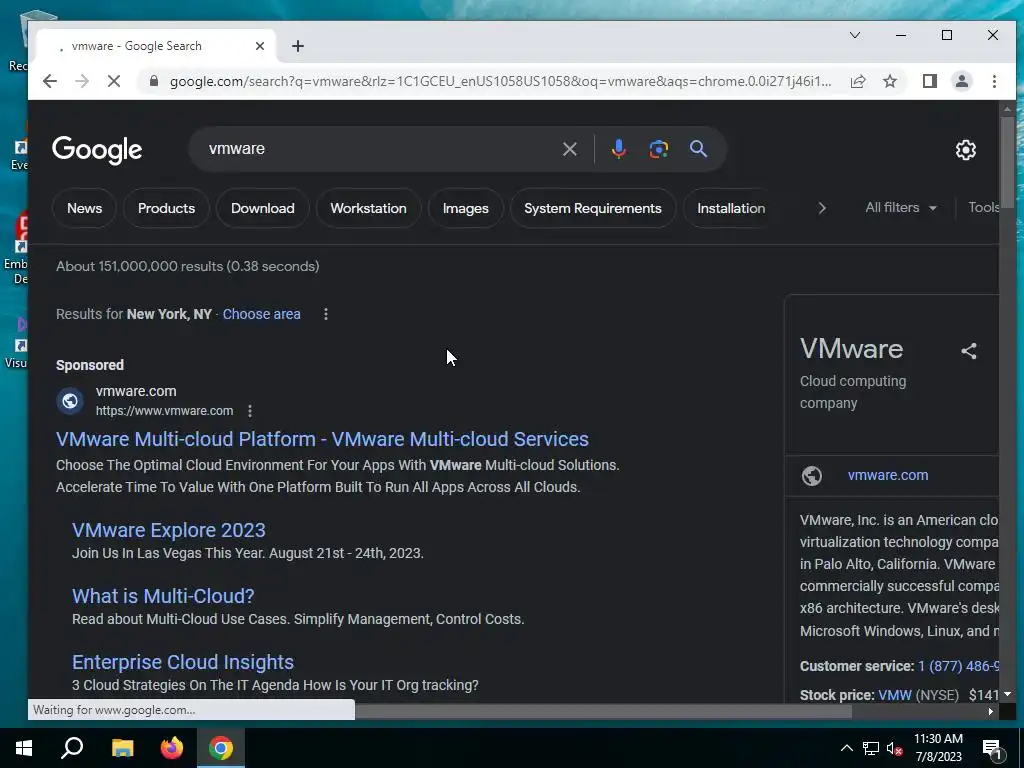Screen dimensions: 1024x768
Task: Search by image with Google Lens icon
Action: 658,149
